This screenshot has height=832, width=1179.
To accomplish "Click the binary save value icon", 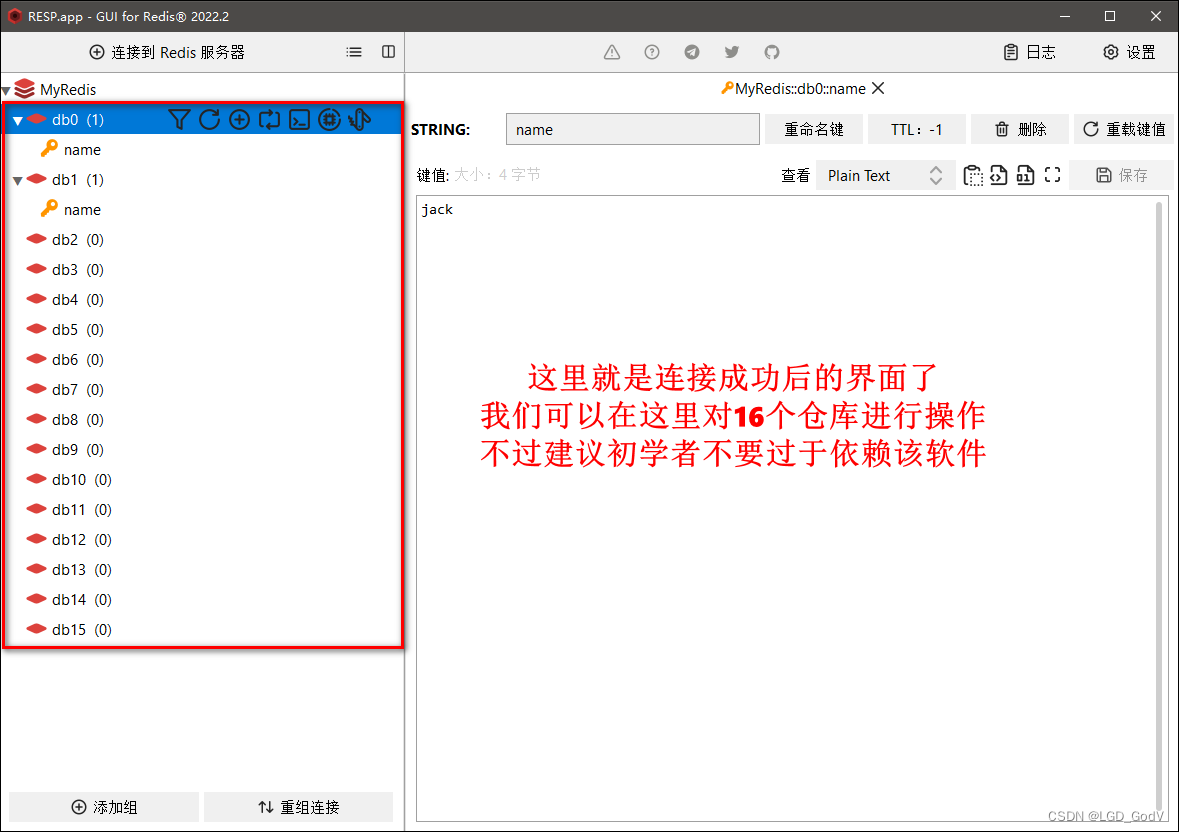I will (1026, 175).
